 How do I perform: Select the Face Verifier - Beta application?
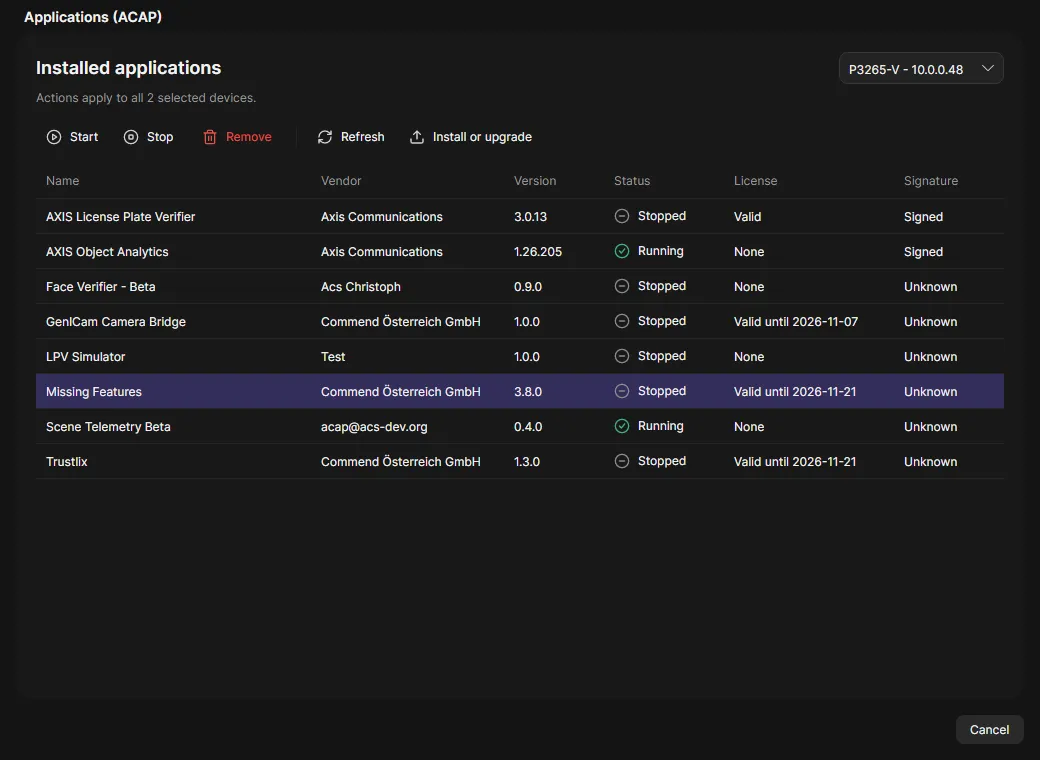[519, 286]
